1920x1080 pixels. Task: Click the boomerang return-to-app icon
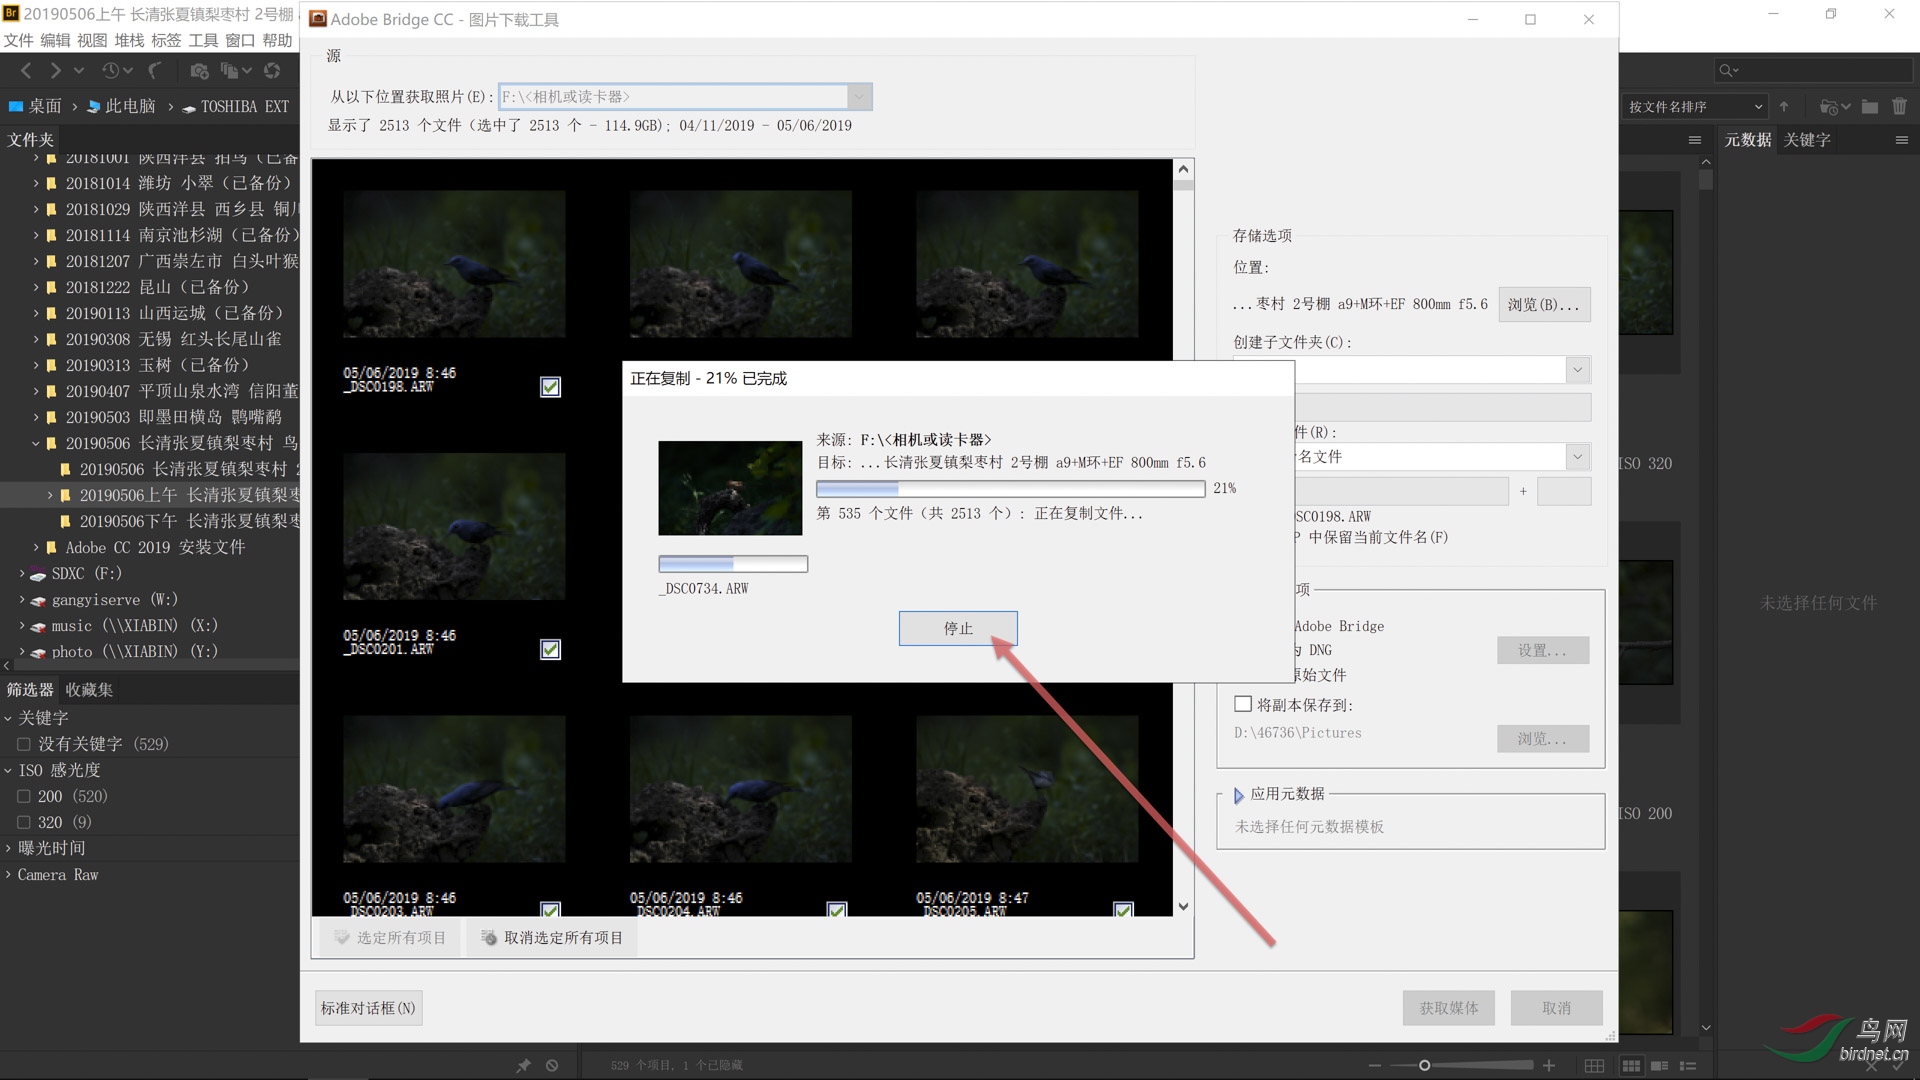155,71
